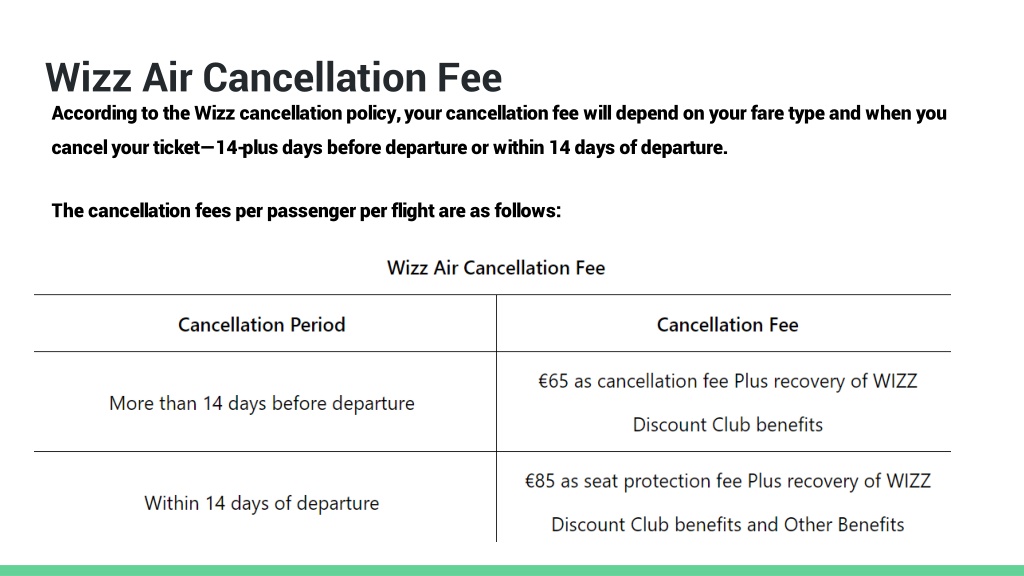Click the 'More than 14 days before departure' cell
This screenshot has height=576, width=1024.
(x=261, y=403)
